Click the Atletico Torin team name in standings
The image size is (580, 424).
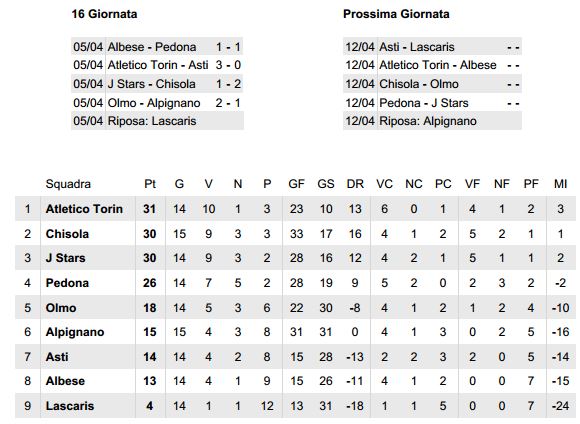pyautogui.click(x=84, y=209)
